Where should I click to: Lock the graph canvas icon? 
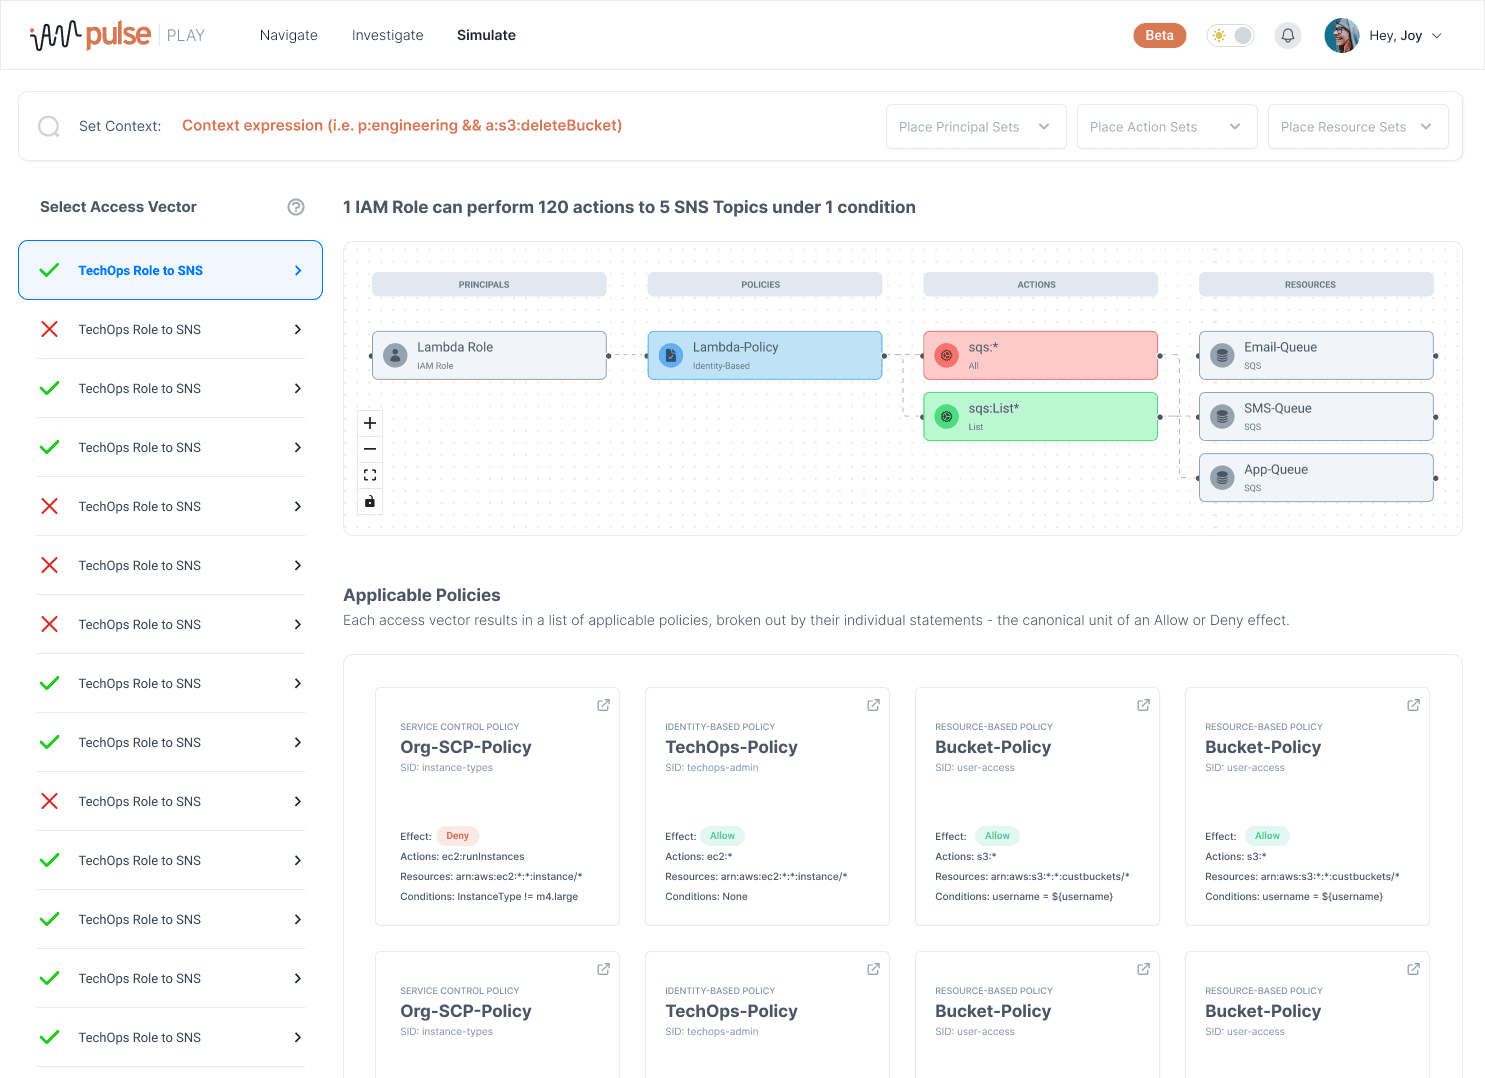click(x=370, y=501)
